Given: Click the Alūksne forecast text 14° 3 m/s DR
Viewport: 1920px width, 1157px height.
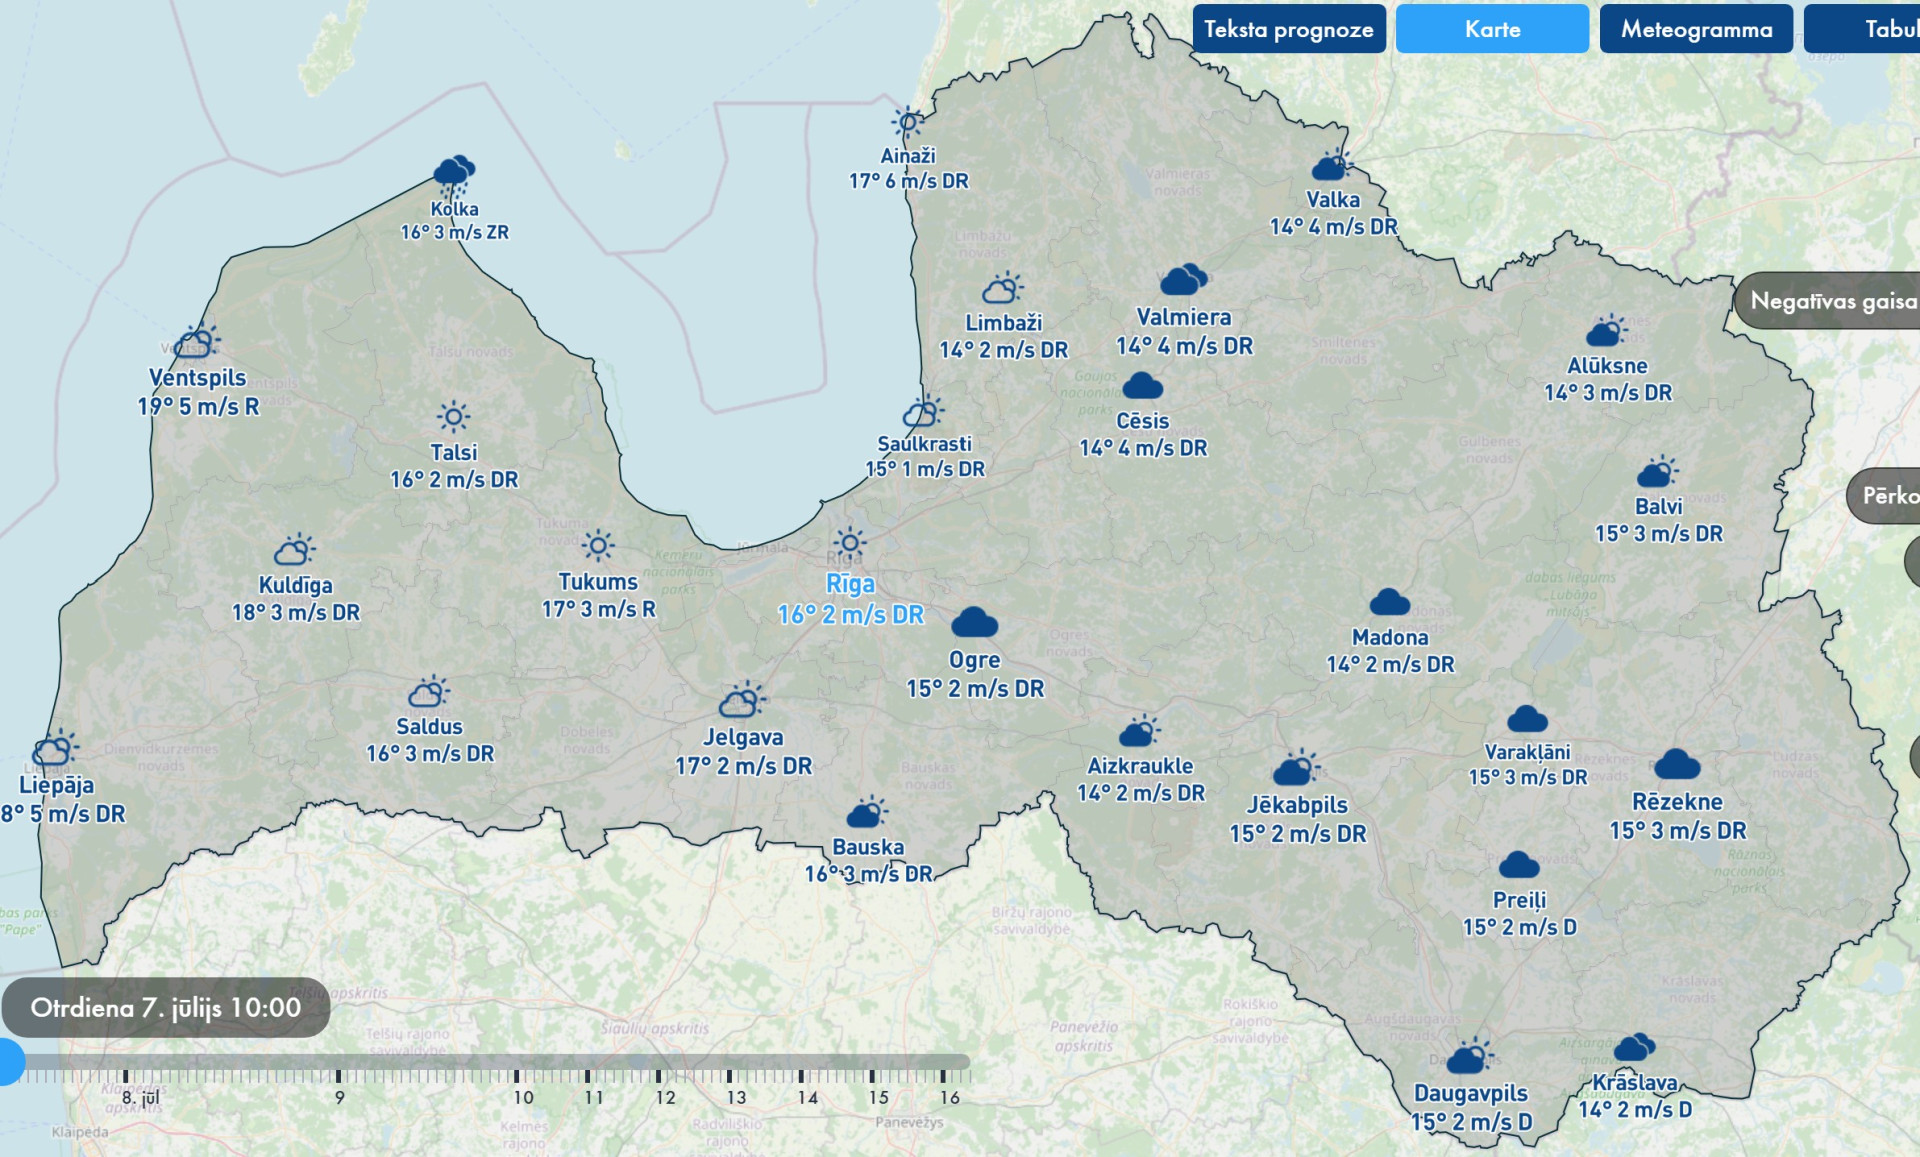Looking at the screenshot, I should [x=1607, y=393].
